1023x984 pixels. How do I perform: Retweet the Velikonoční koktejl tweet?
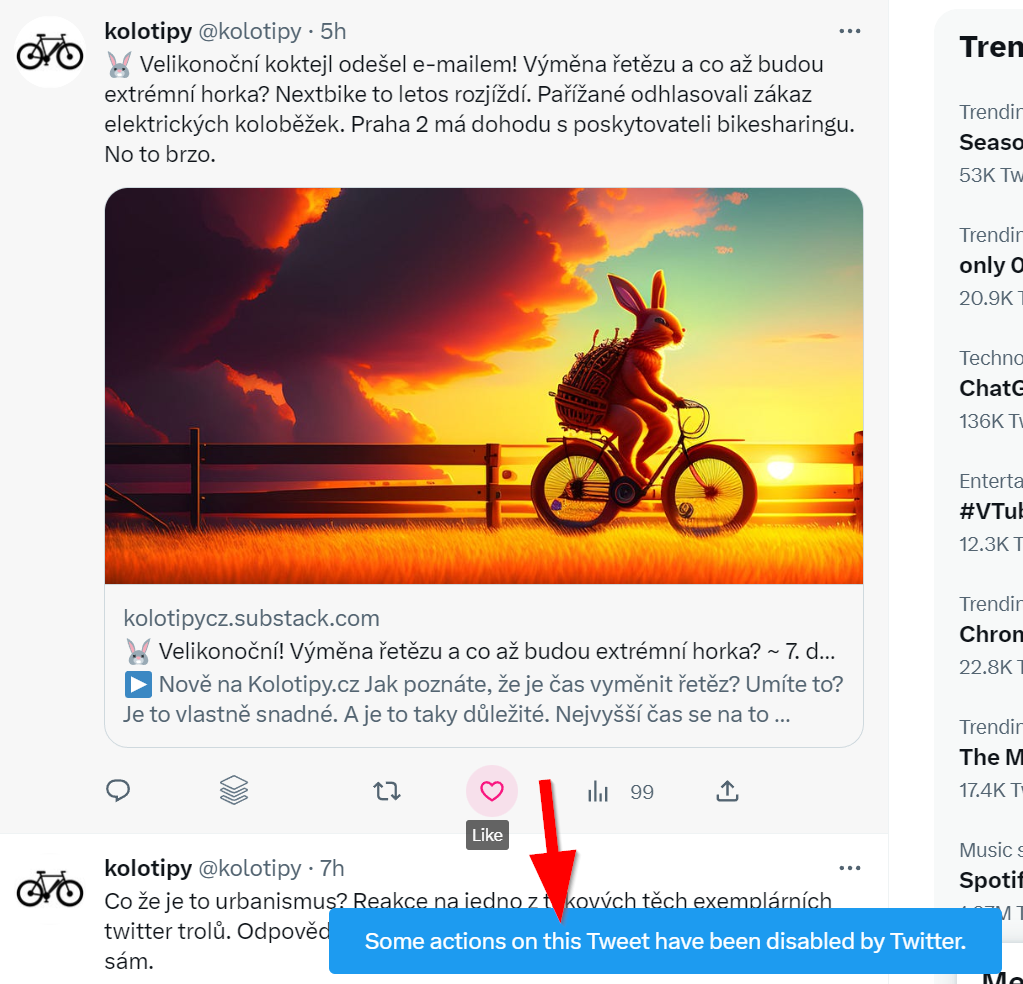point(387,791)
